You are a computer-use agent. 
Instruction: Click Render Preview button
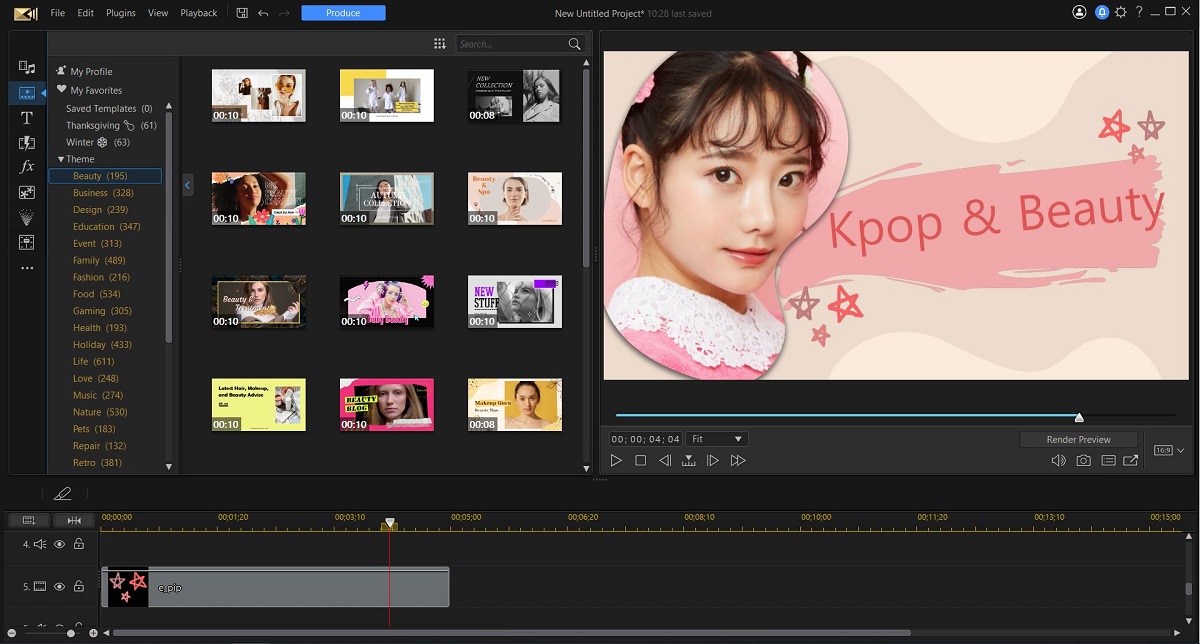1078,439
